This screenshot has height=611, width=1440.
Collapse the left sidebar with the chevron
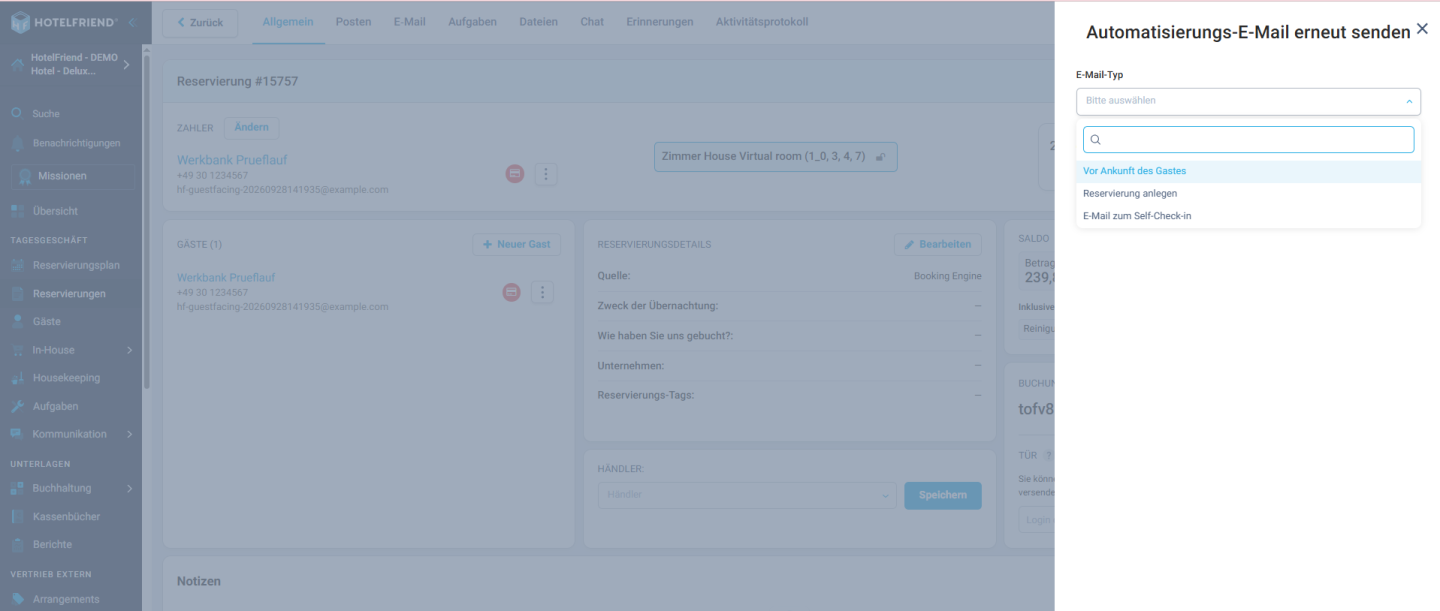pyautogui.click(x=132, y=22)
